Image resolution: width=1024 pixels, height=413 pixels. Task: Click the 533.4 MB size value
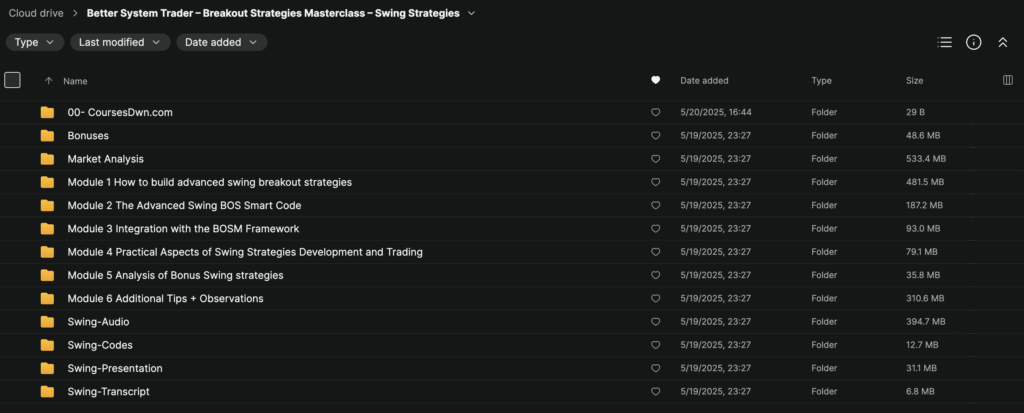[925, 159]
